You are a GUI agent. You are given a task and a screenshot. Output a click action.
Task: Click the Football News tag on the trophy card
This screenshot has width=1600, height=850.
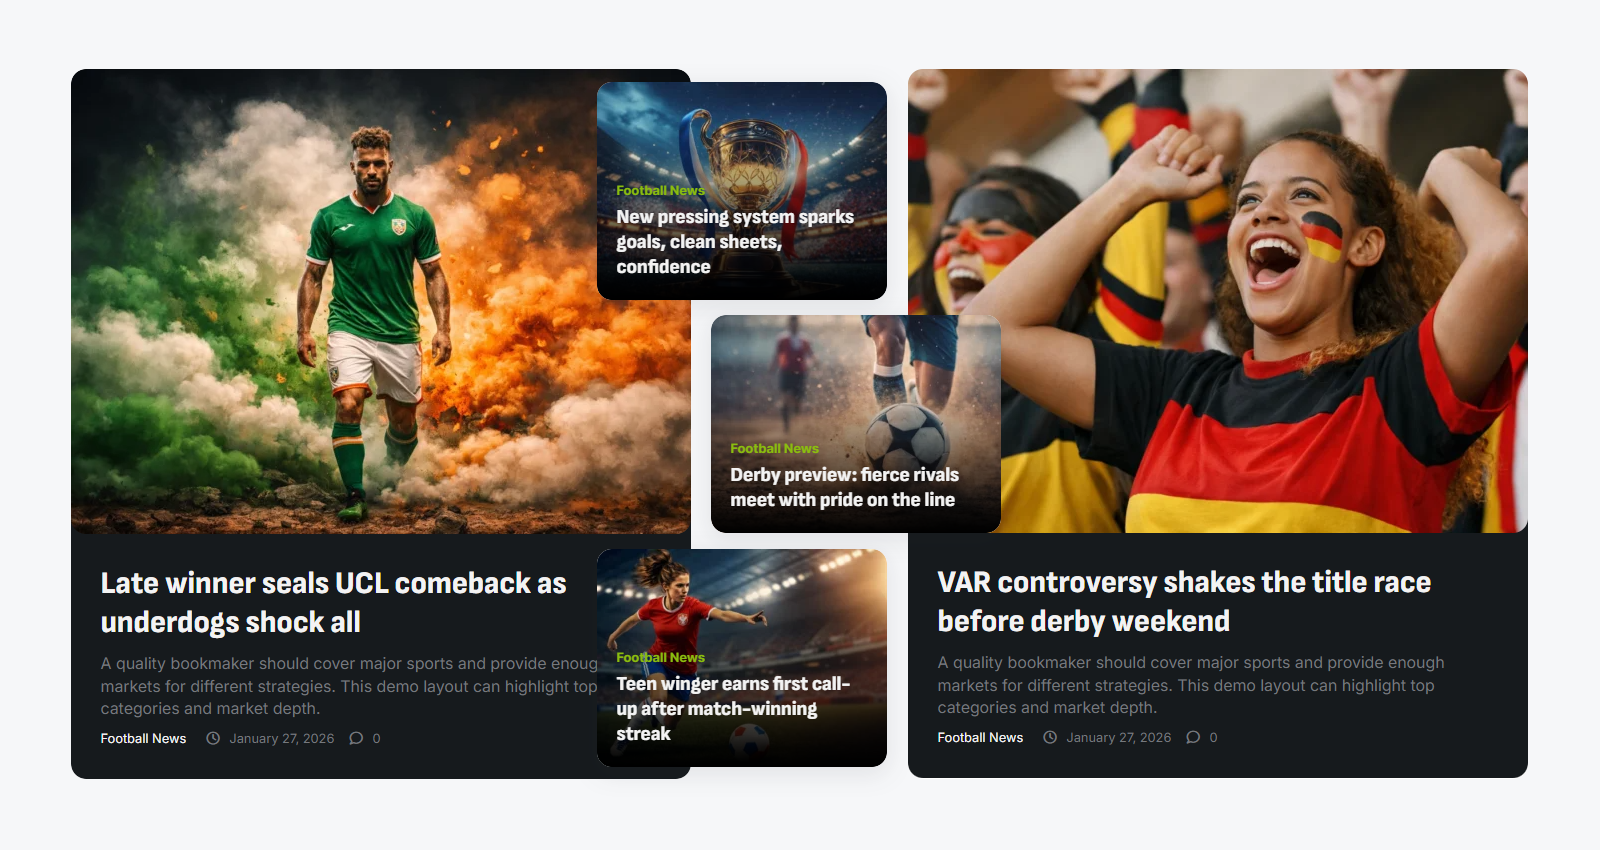660,190
